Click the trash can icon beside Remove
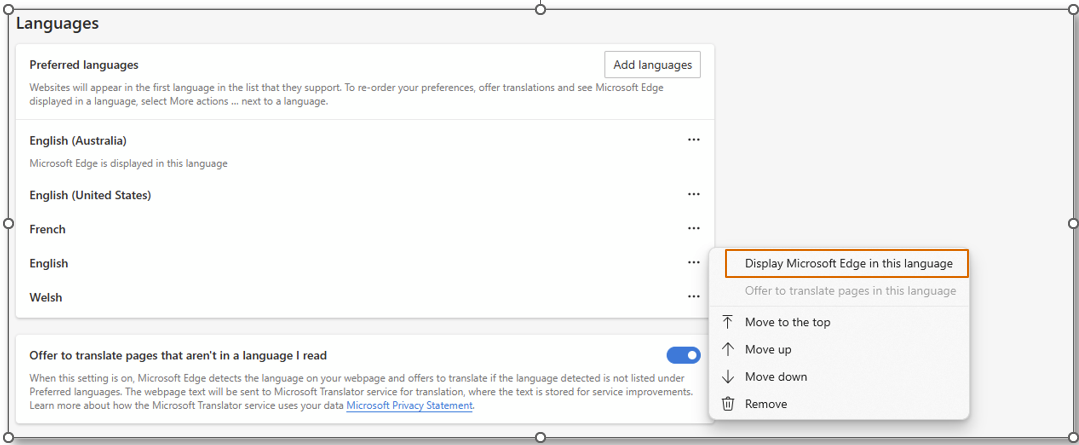This screenshot has width=1079, height=445. tap(728, 404)
